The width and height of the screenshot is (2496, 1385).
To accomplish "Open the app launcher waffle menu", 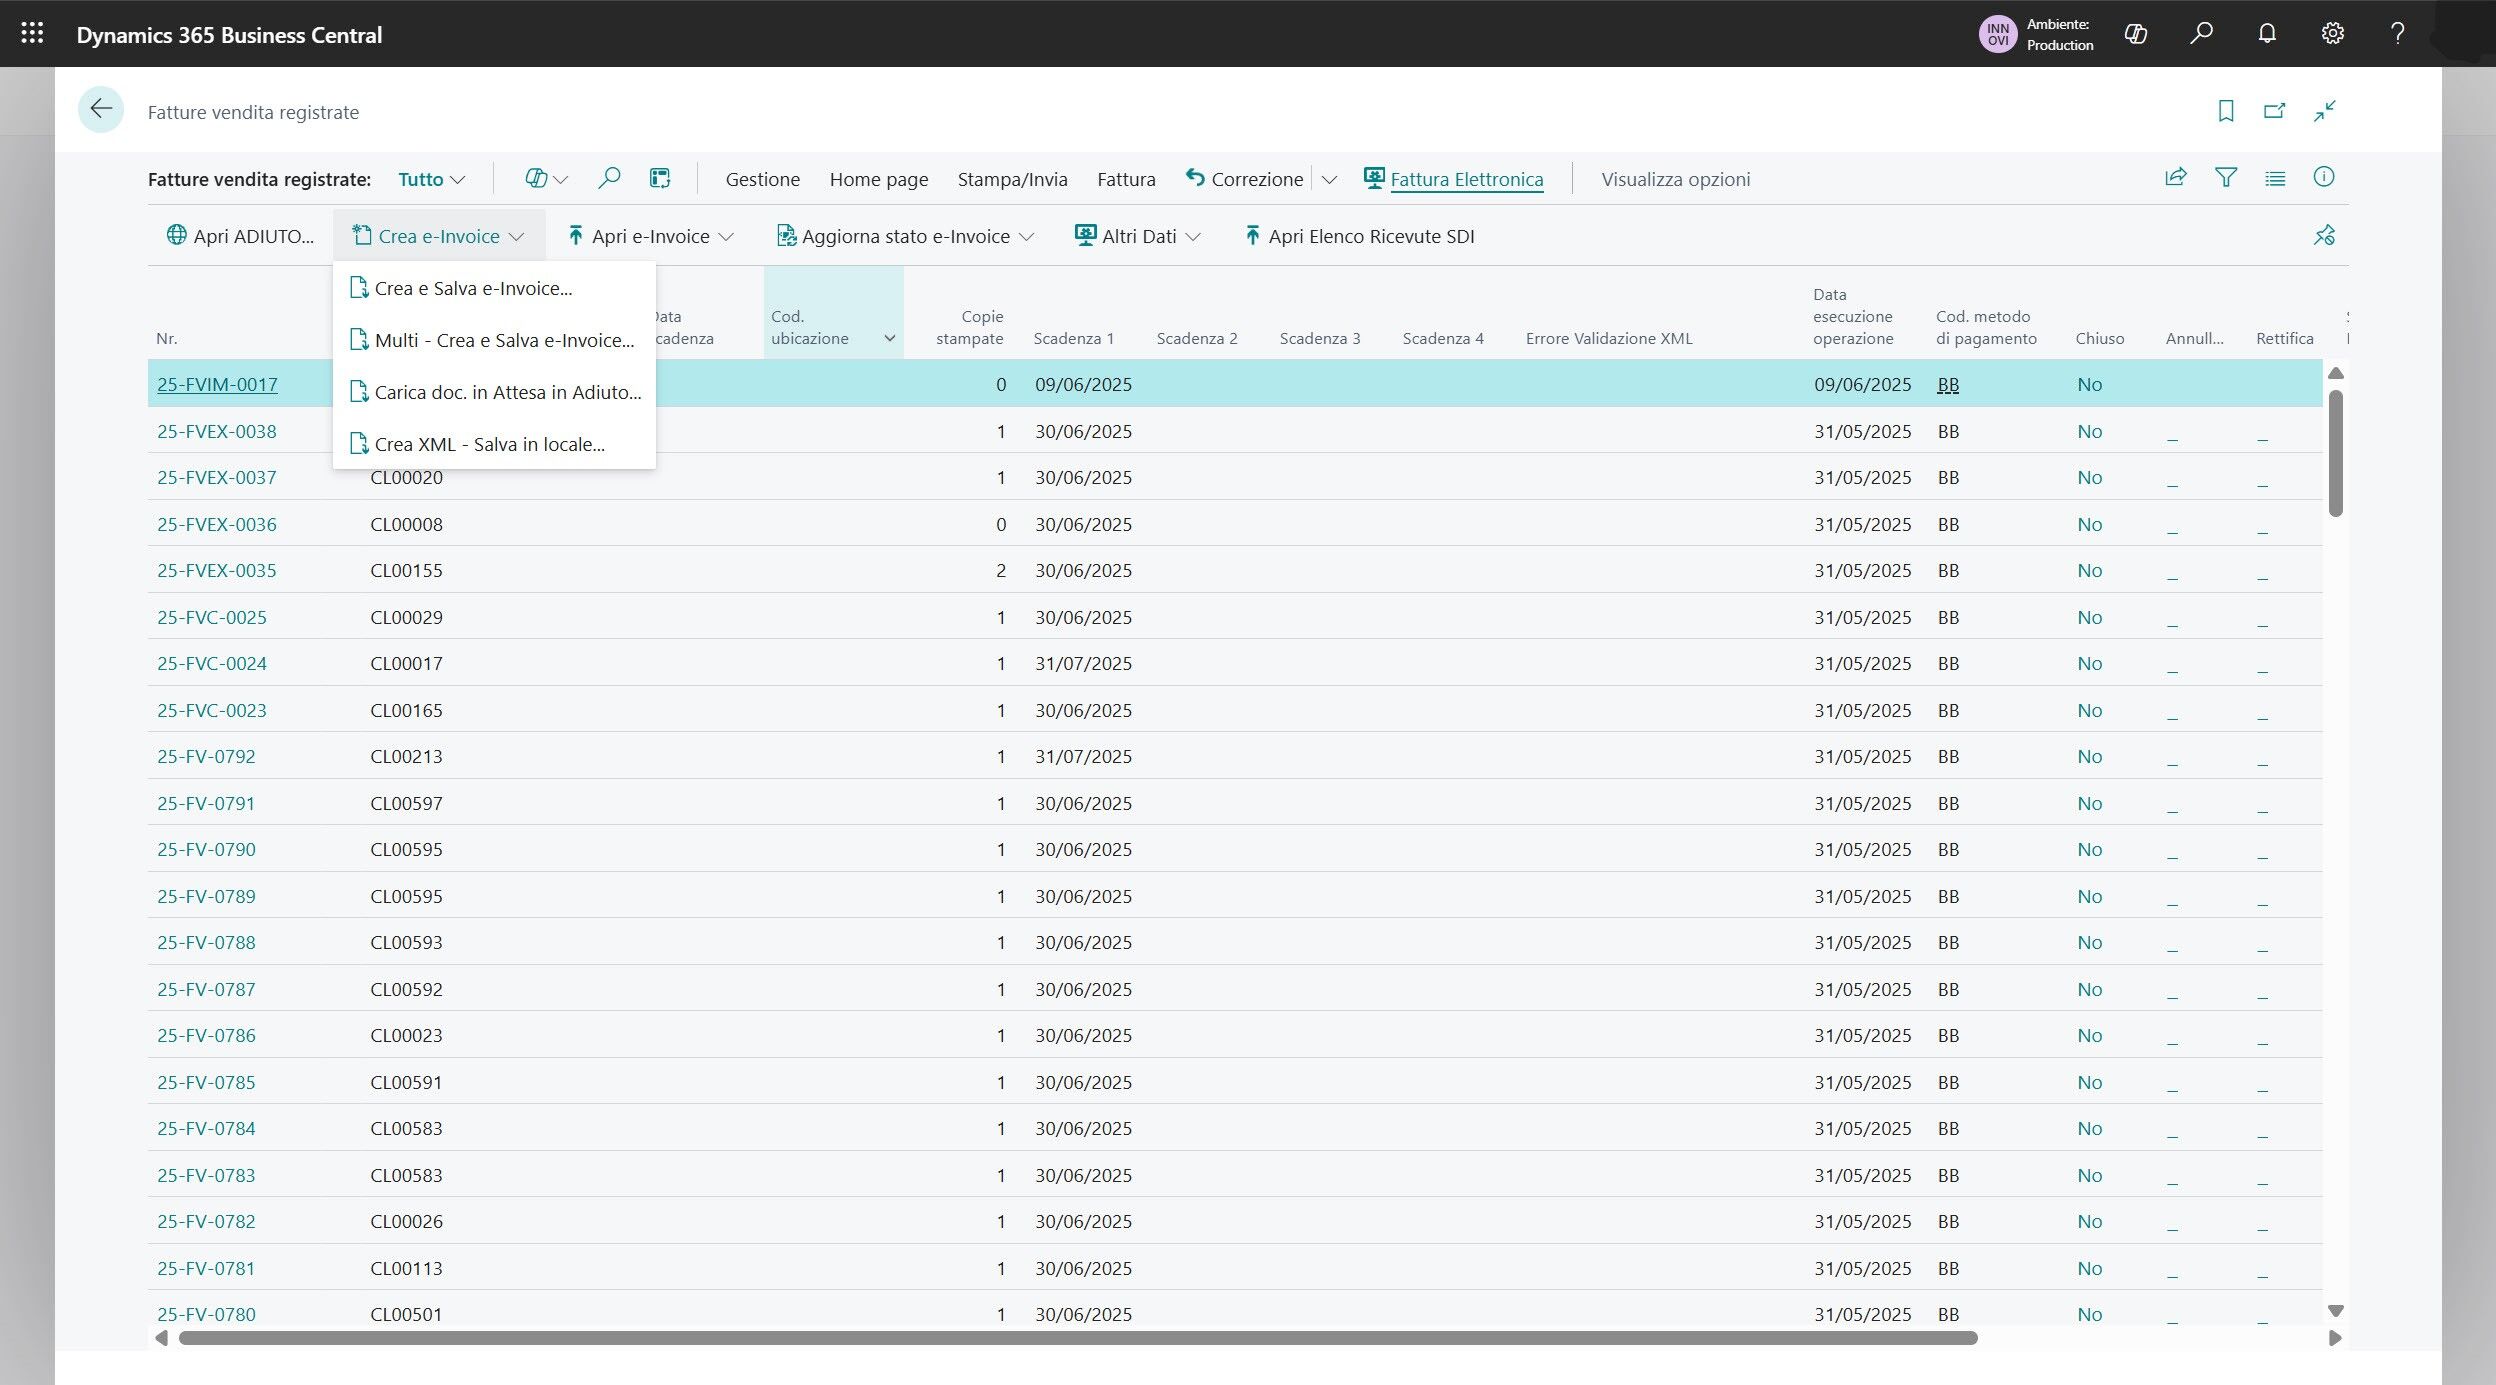I will point(32,34).
